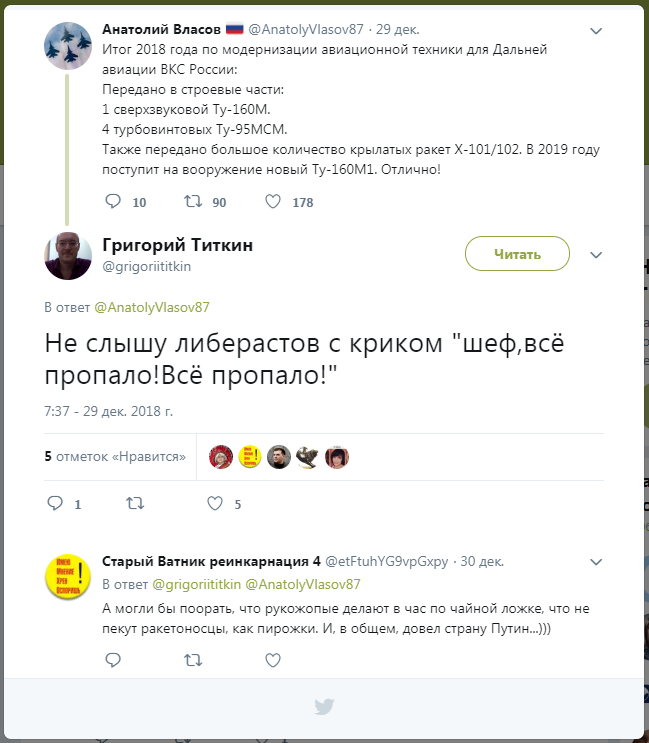Screen dimensions: 649x743
Task: View the 5 отметок «Нравится» list
Action: 115,456
